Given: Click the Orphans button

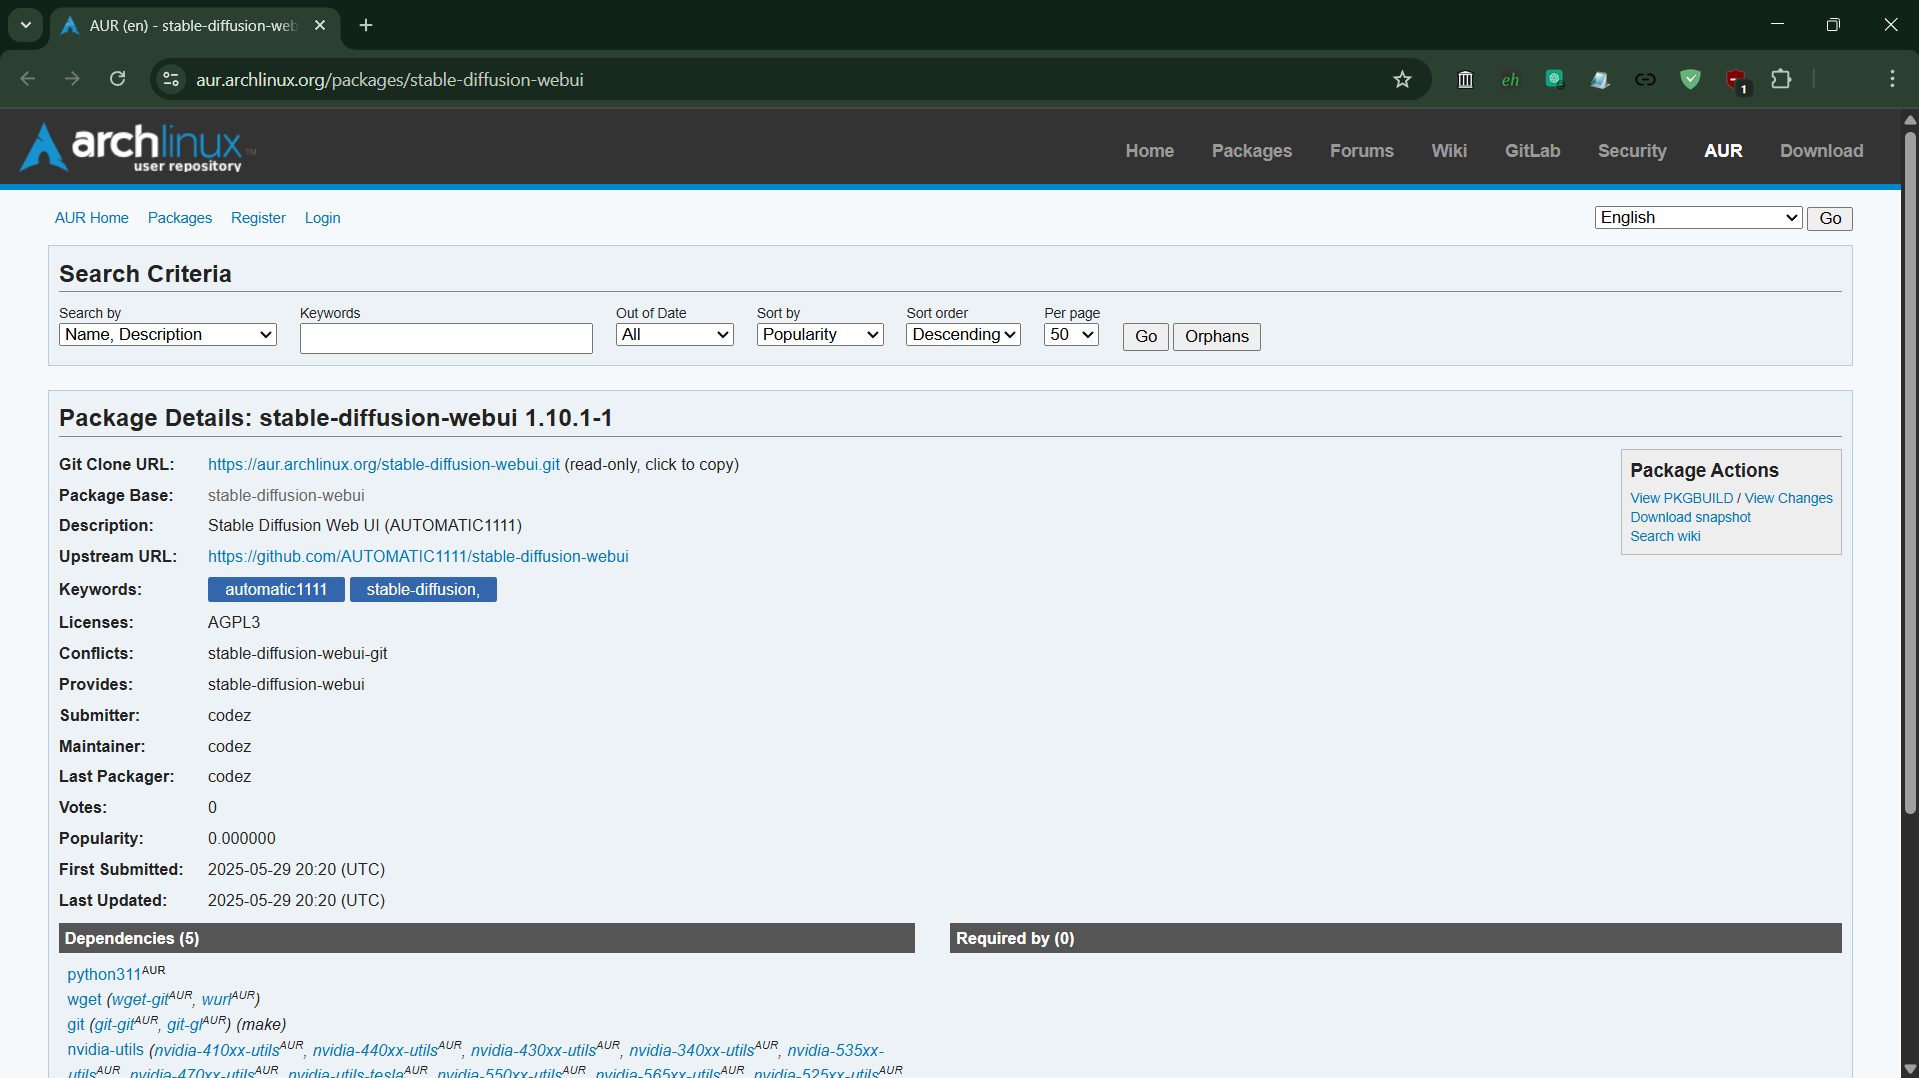Looking at the screenshot, I should (1217, 336).
